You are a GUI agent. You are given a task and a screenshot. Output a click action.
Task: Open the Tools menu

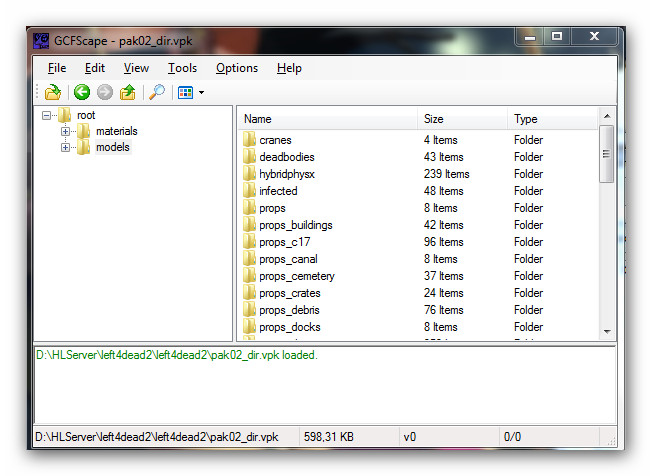[x=182, y=68]
